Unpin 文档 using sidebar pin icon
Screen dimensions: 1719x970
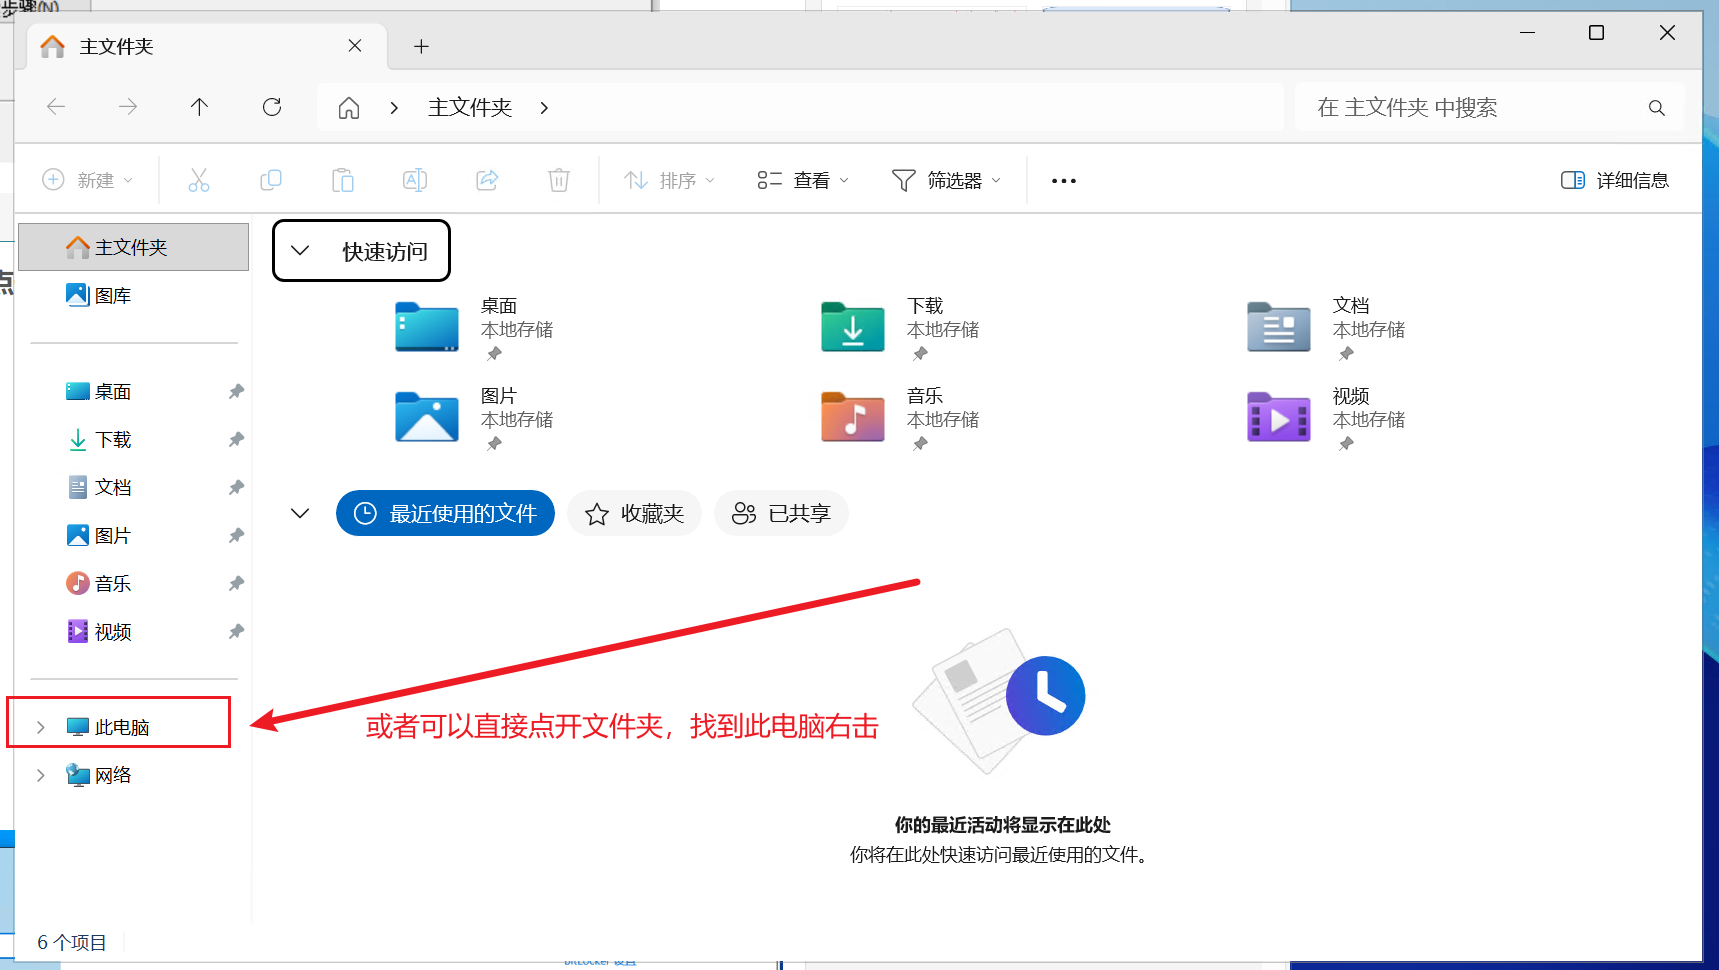coord(236,488)
